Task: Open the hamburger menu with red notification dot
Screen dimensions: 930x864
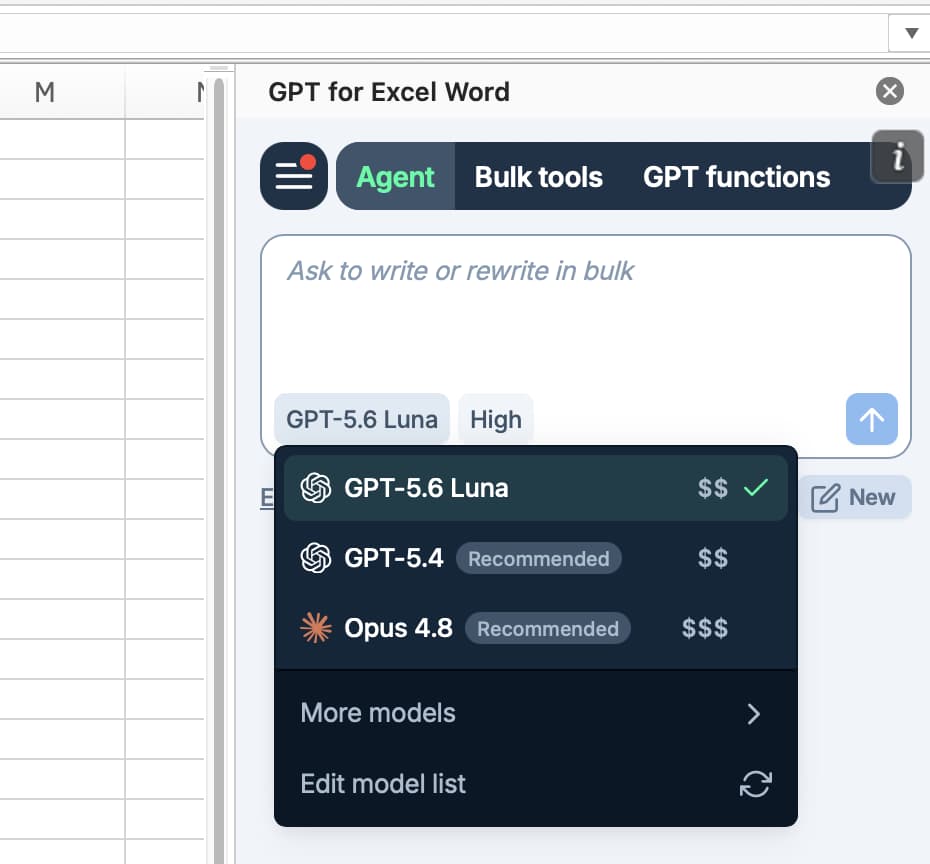Action: tap(294, 176)
